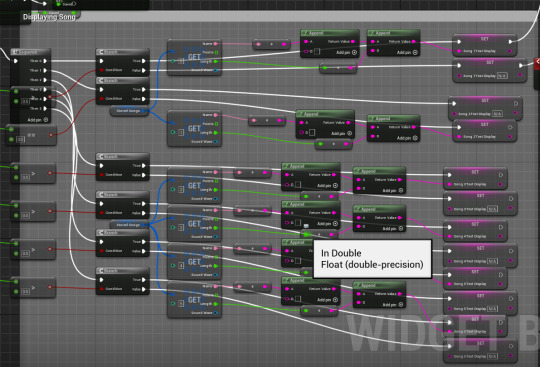Edit the B text field on the top-left Append node

[x=317, y=52]
